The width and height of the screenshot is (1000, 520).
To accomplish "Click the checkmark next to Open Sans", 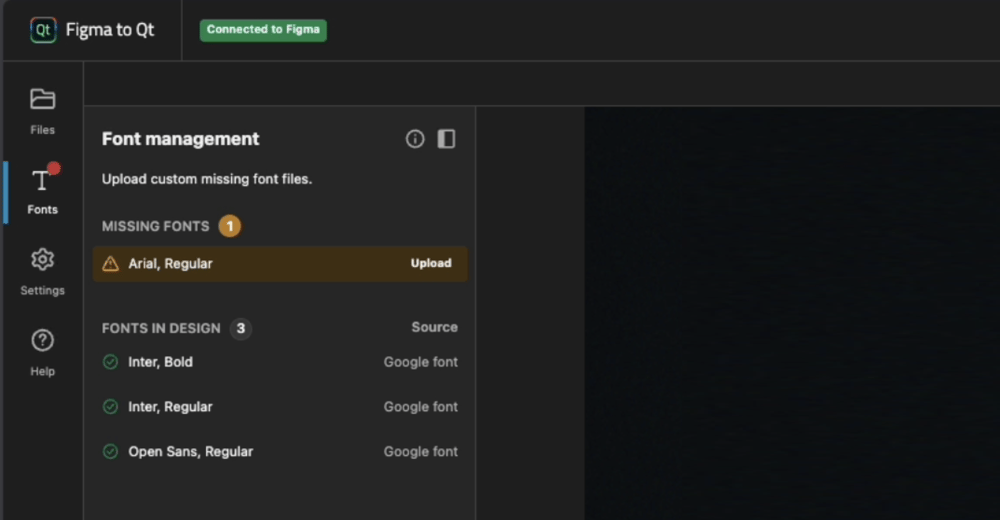I will tap(111, 452).
